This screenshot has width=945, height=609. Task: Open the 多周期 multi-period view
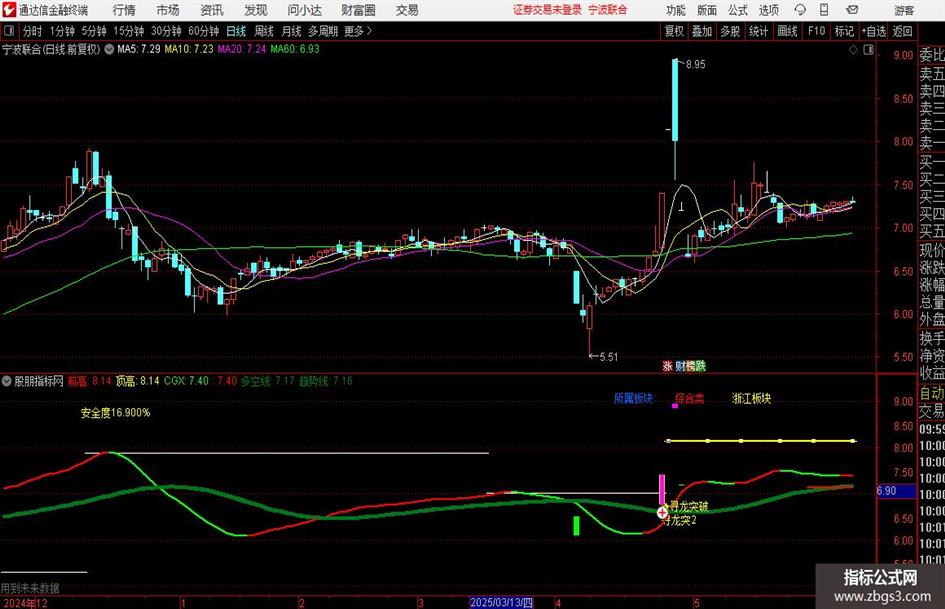click(x=323, y=31)
